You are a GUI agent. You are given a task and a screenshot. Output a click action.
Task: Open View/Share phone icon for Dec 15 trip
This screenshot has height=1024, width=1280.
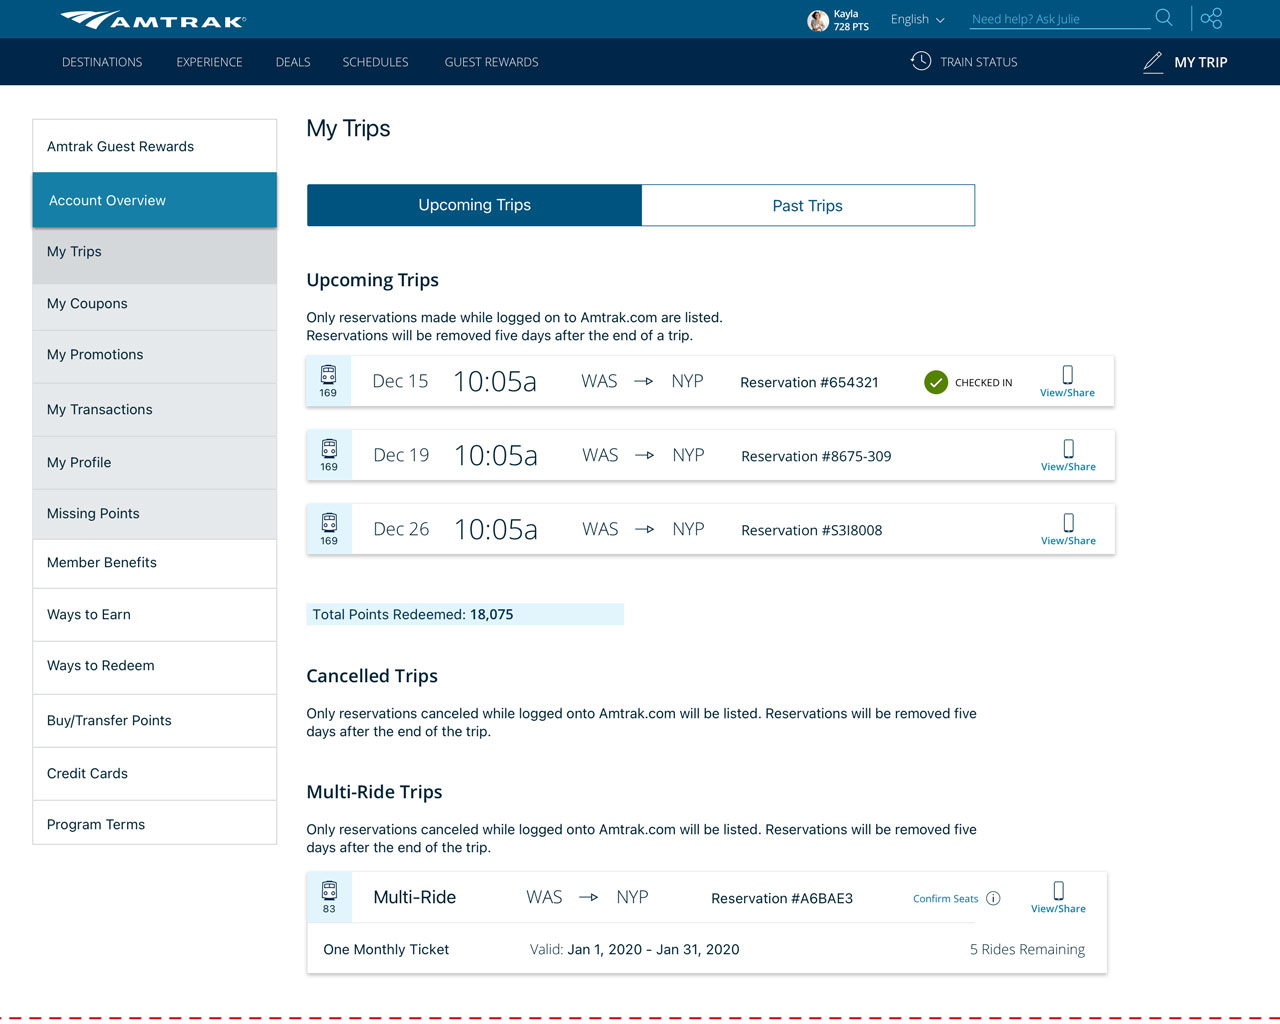pyautogui.click(x=1067, y=375)
